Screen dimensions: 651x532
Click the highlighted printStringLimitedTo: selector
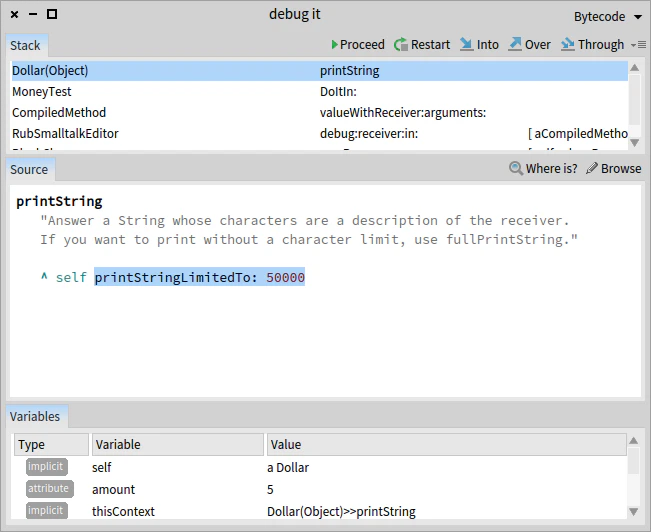(176, 277)
